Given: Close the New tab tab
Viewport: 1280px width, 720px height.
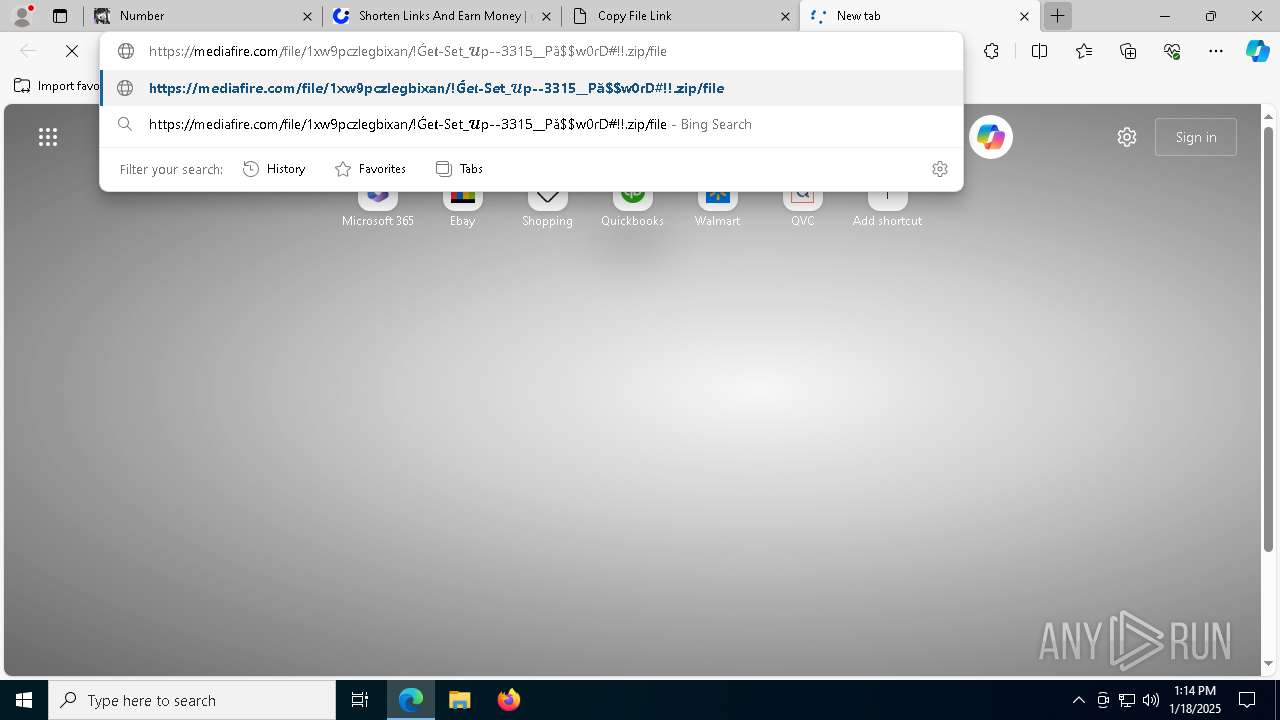Looking at the screenshot, I should [x=1024, y=16].
